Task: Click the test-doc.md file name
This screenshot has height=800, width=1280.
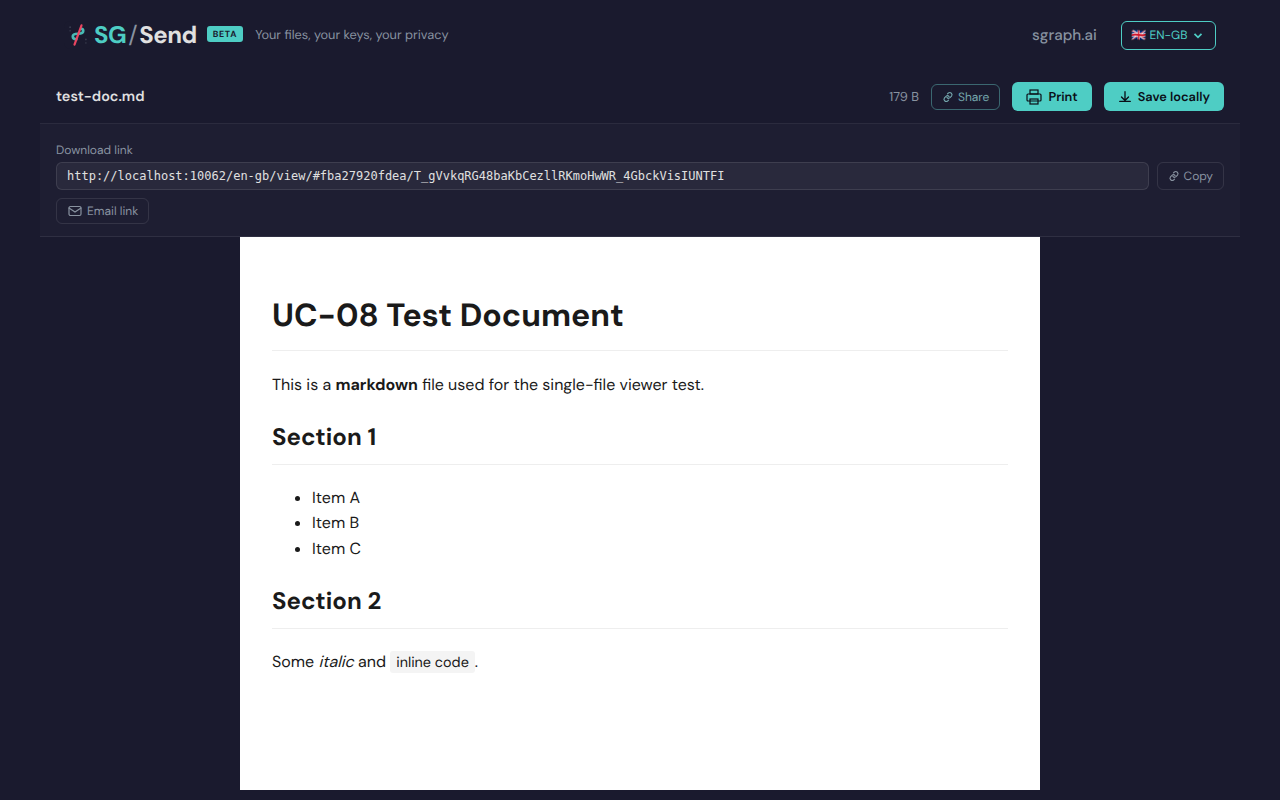Action: click(100, 96)
